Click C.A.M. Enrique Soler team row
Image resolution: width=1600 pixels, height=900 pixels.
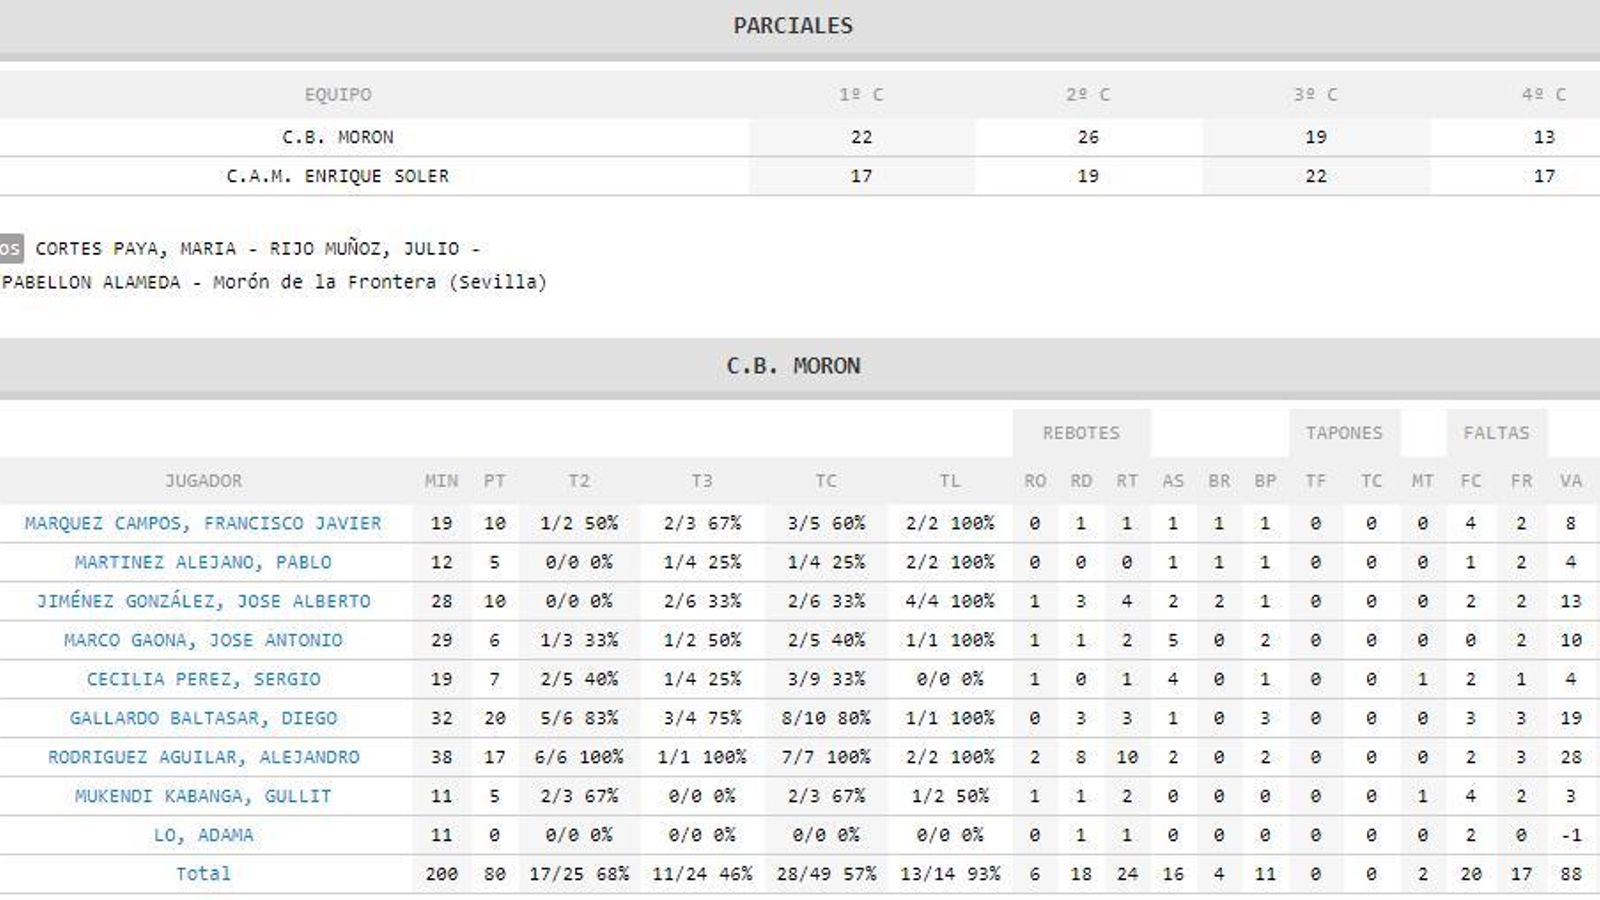coord(338,176)
